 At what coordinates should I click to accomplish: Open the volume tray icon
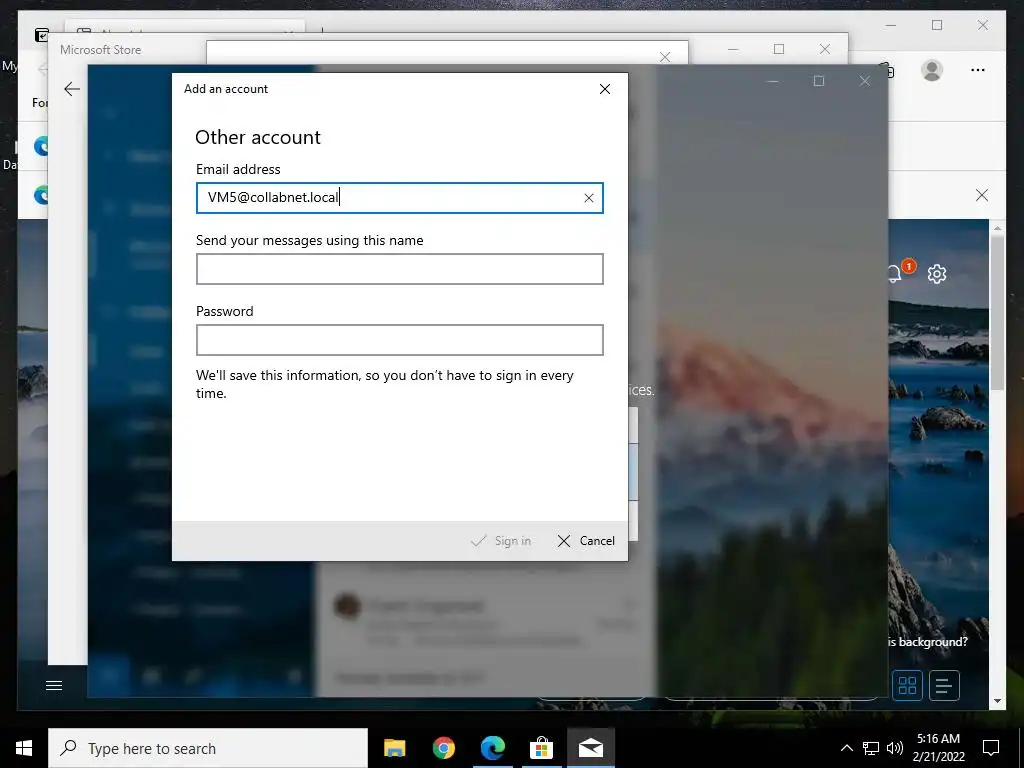click(895, 748)
